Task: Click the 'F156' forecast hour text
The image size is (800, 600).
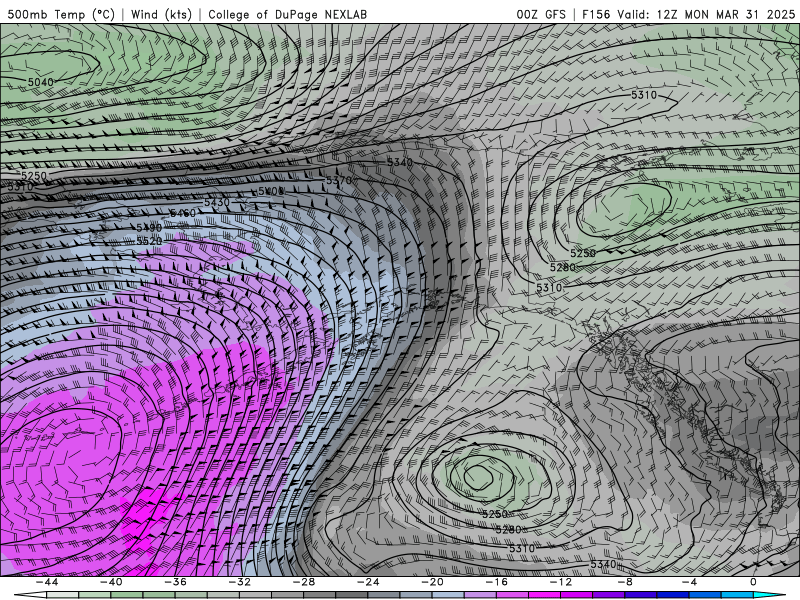Action: click(x=596, y=14)
